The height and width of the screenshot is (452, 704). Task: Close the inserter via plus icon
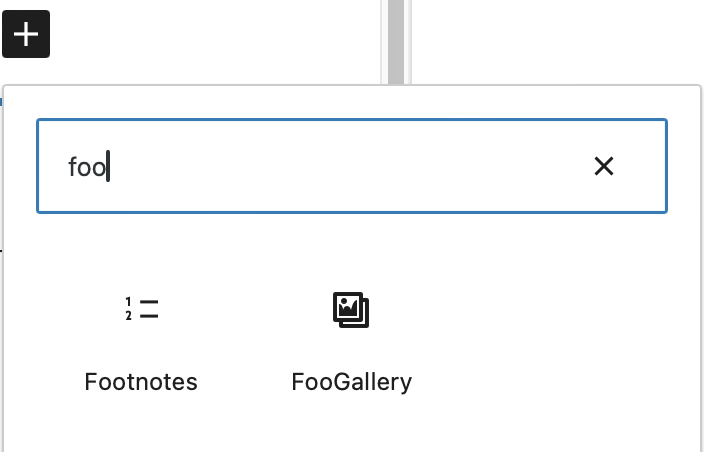[26, 35]
